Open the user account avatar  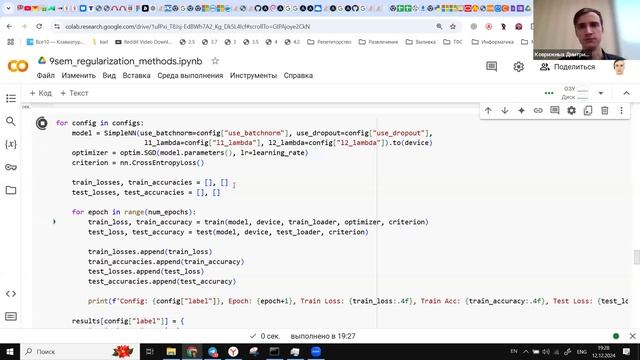(619, 67)
